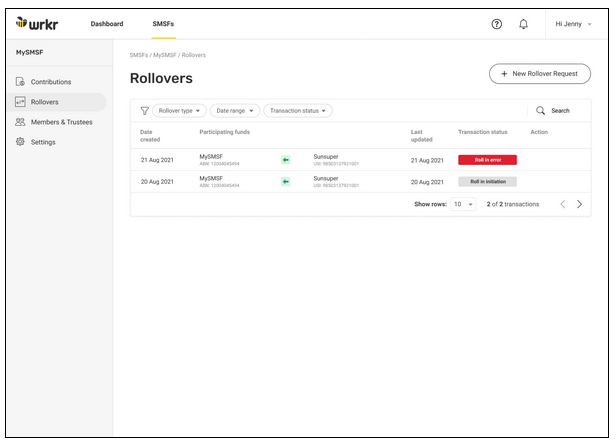Click the Roll in error status badge

[488, 160]
